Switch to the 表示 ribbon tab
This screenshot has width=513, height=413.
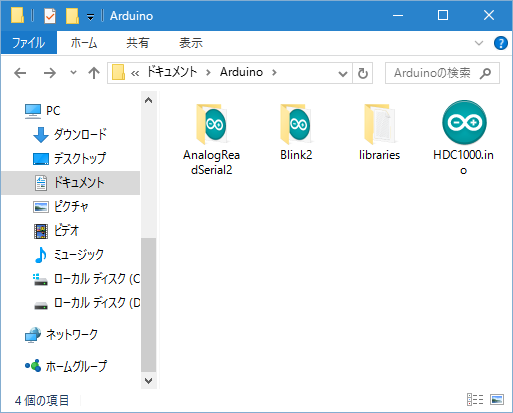click(x=191, y=43)
